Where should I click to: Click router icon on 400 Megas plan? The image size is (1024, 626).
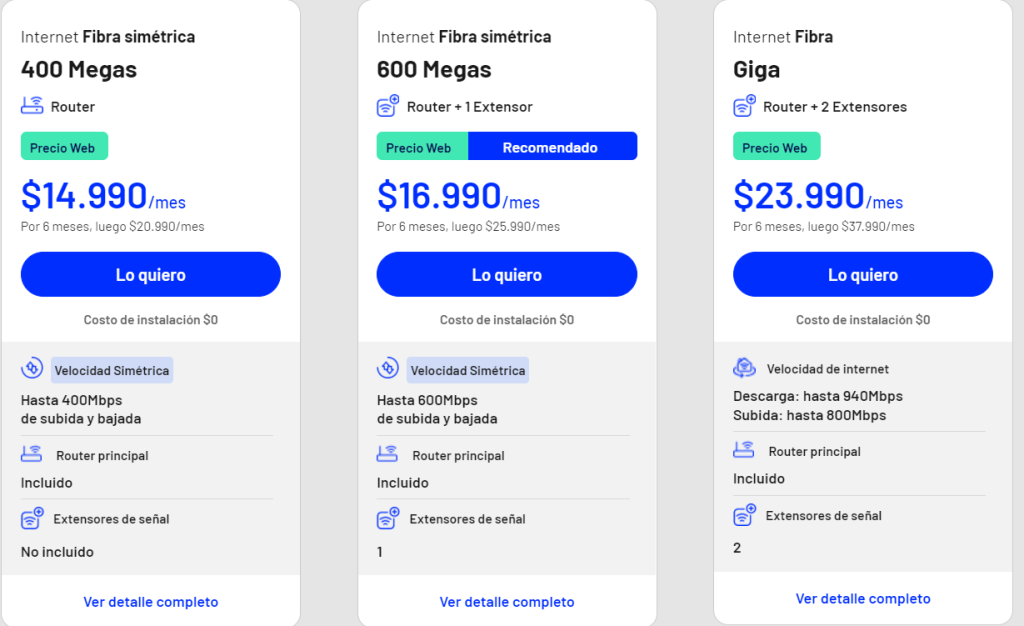click(x=32, y=105)
